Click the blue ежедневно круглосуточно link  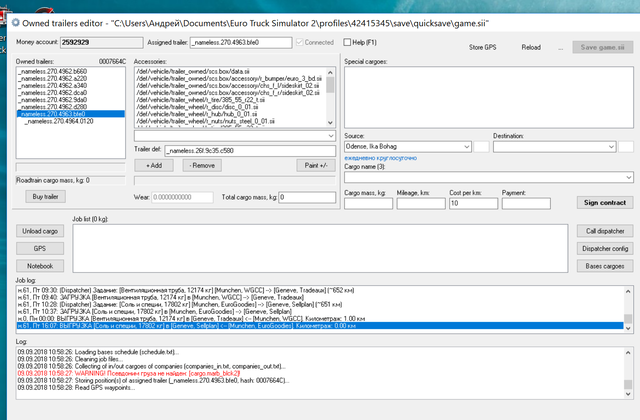point(380,158)
